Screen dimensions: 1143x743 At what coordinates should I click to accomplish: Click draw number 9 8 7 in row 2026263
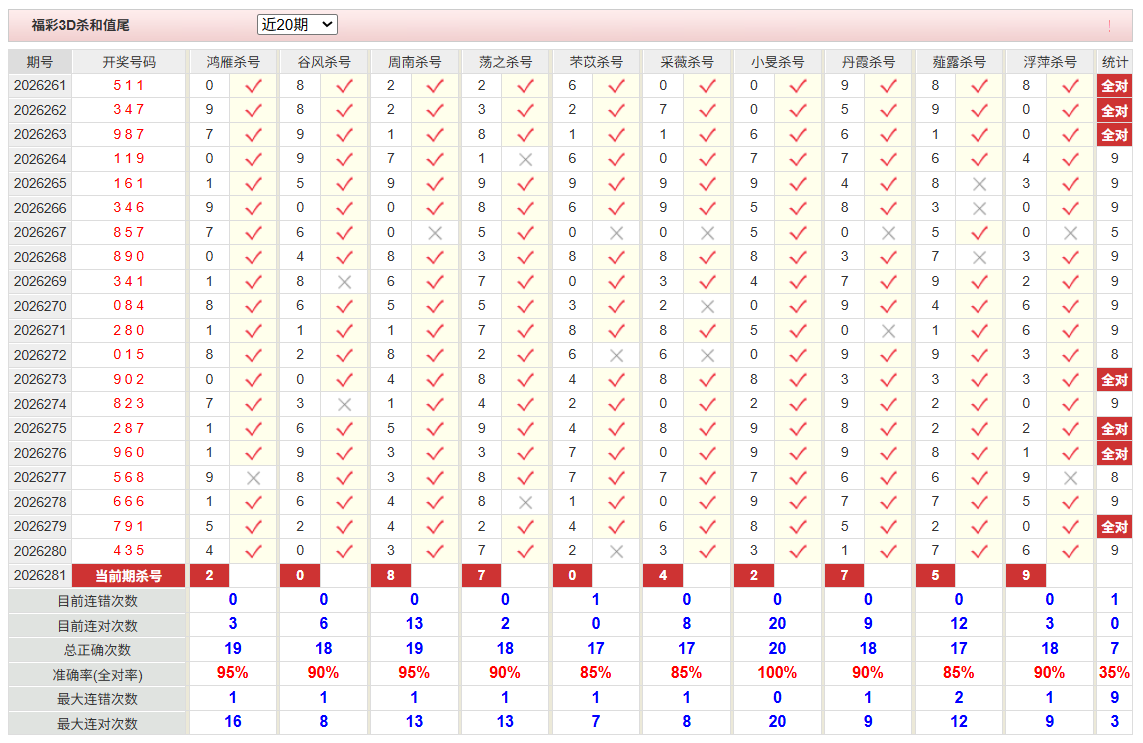pos(129,134)
